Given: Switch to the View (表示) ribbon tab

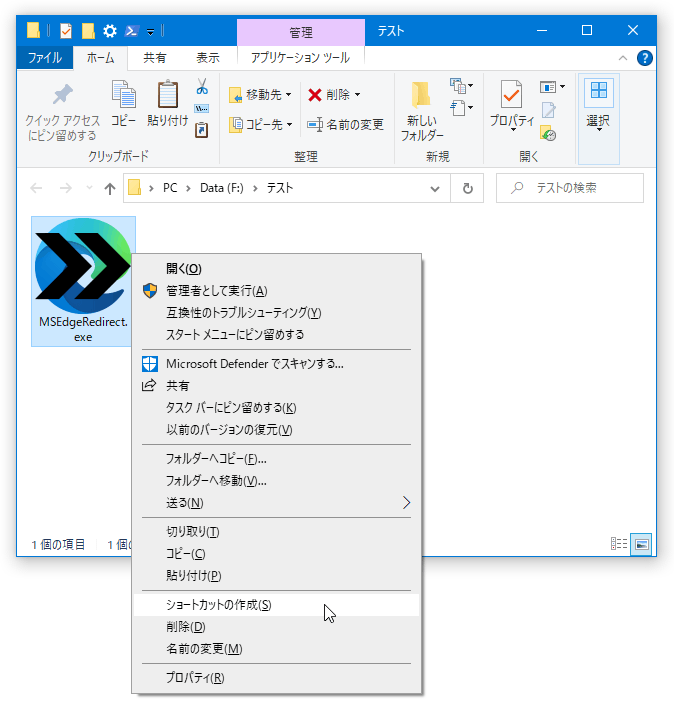Looking at the screenshot, I should coord(208,58).
